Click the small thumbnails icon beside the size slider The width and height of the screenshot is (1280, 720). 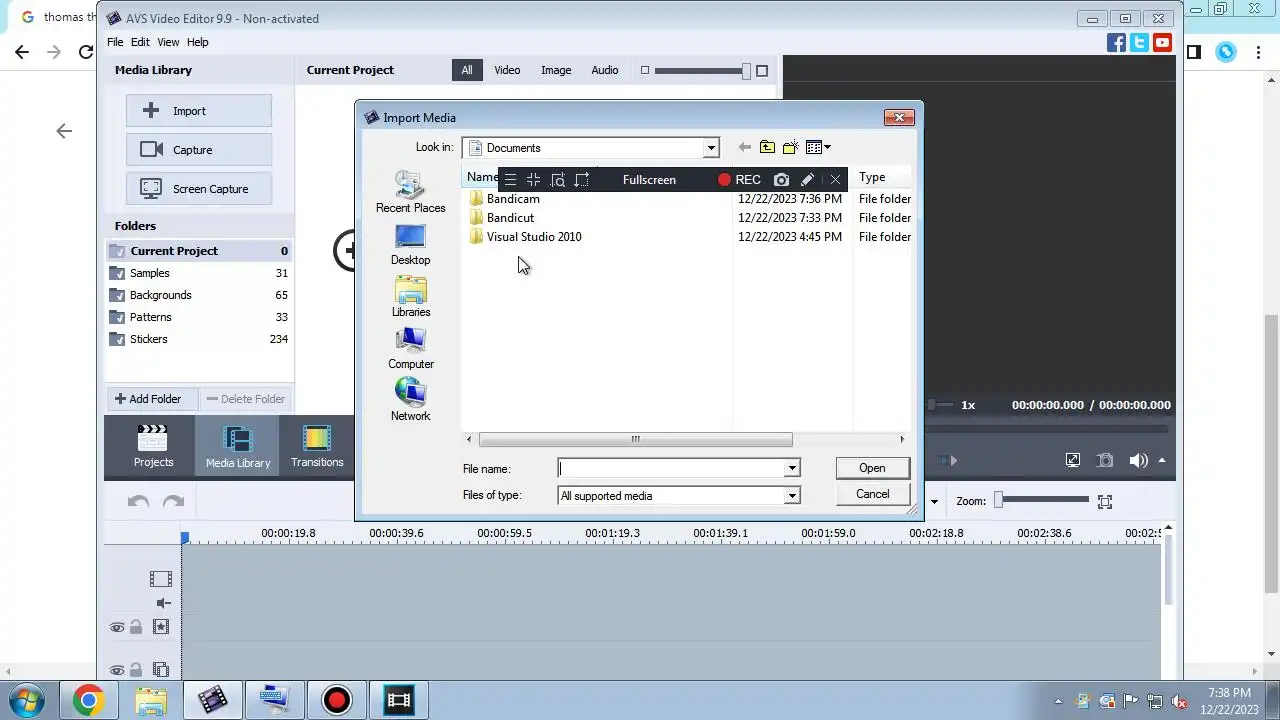point(645,70)
